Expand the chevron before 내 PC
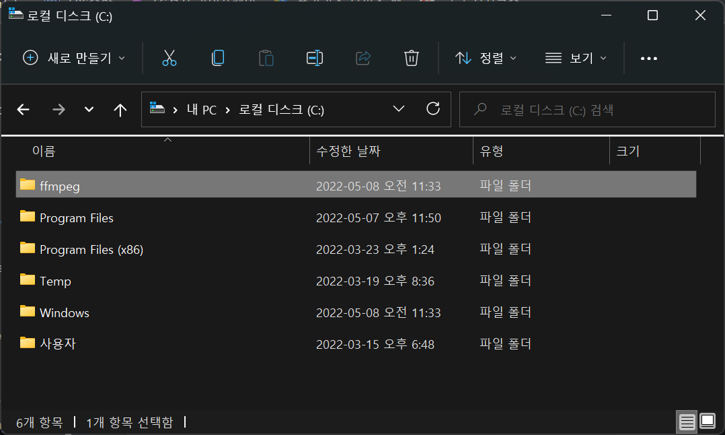 [175, 110]
